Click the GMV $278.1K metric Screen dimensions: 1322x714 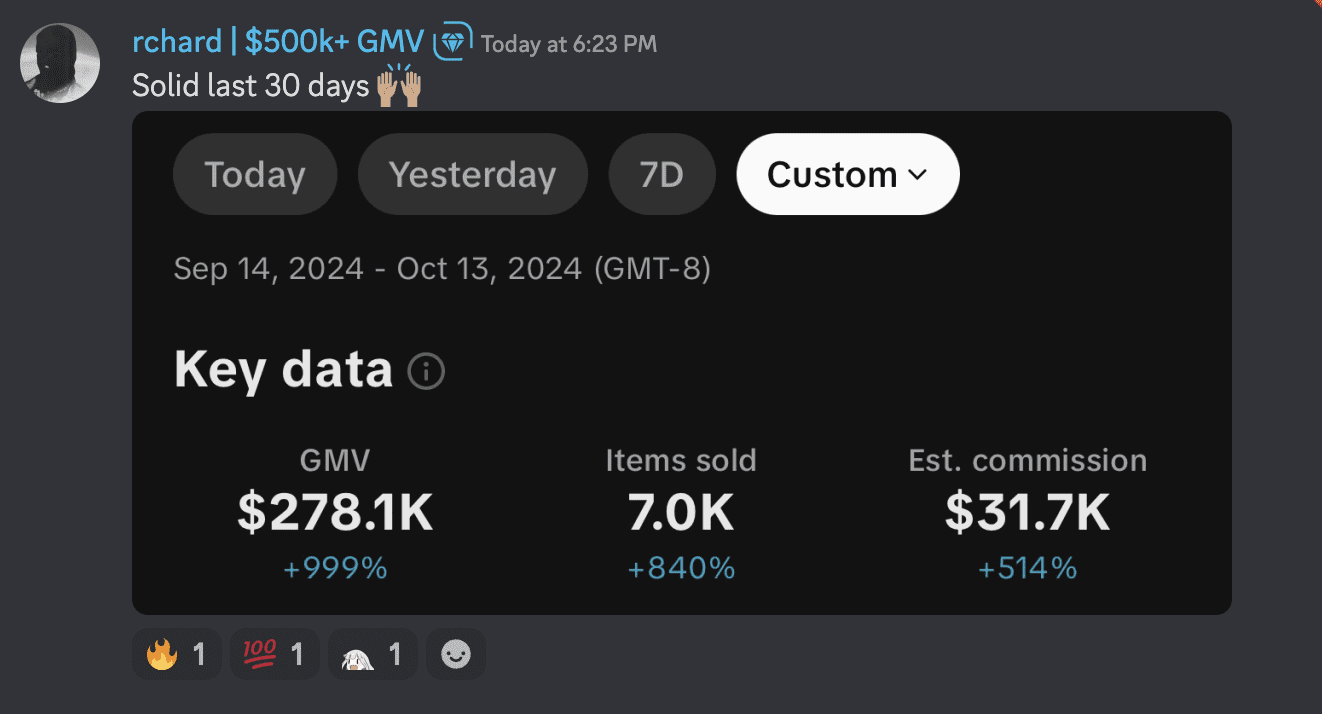point(335,512)
